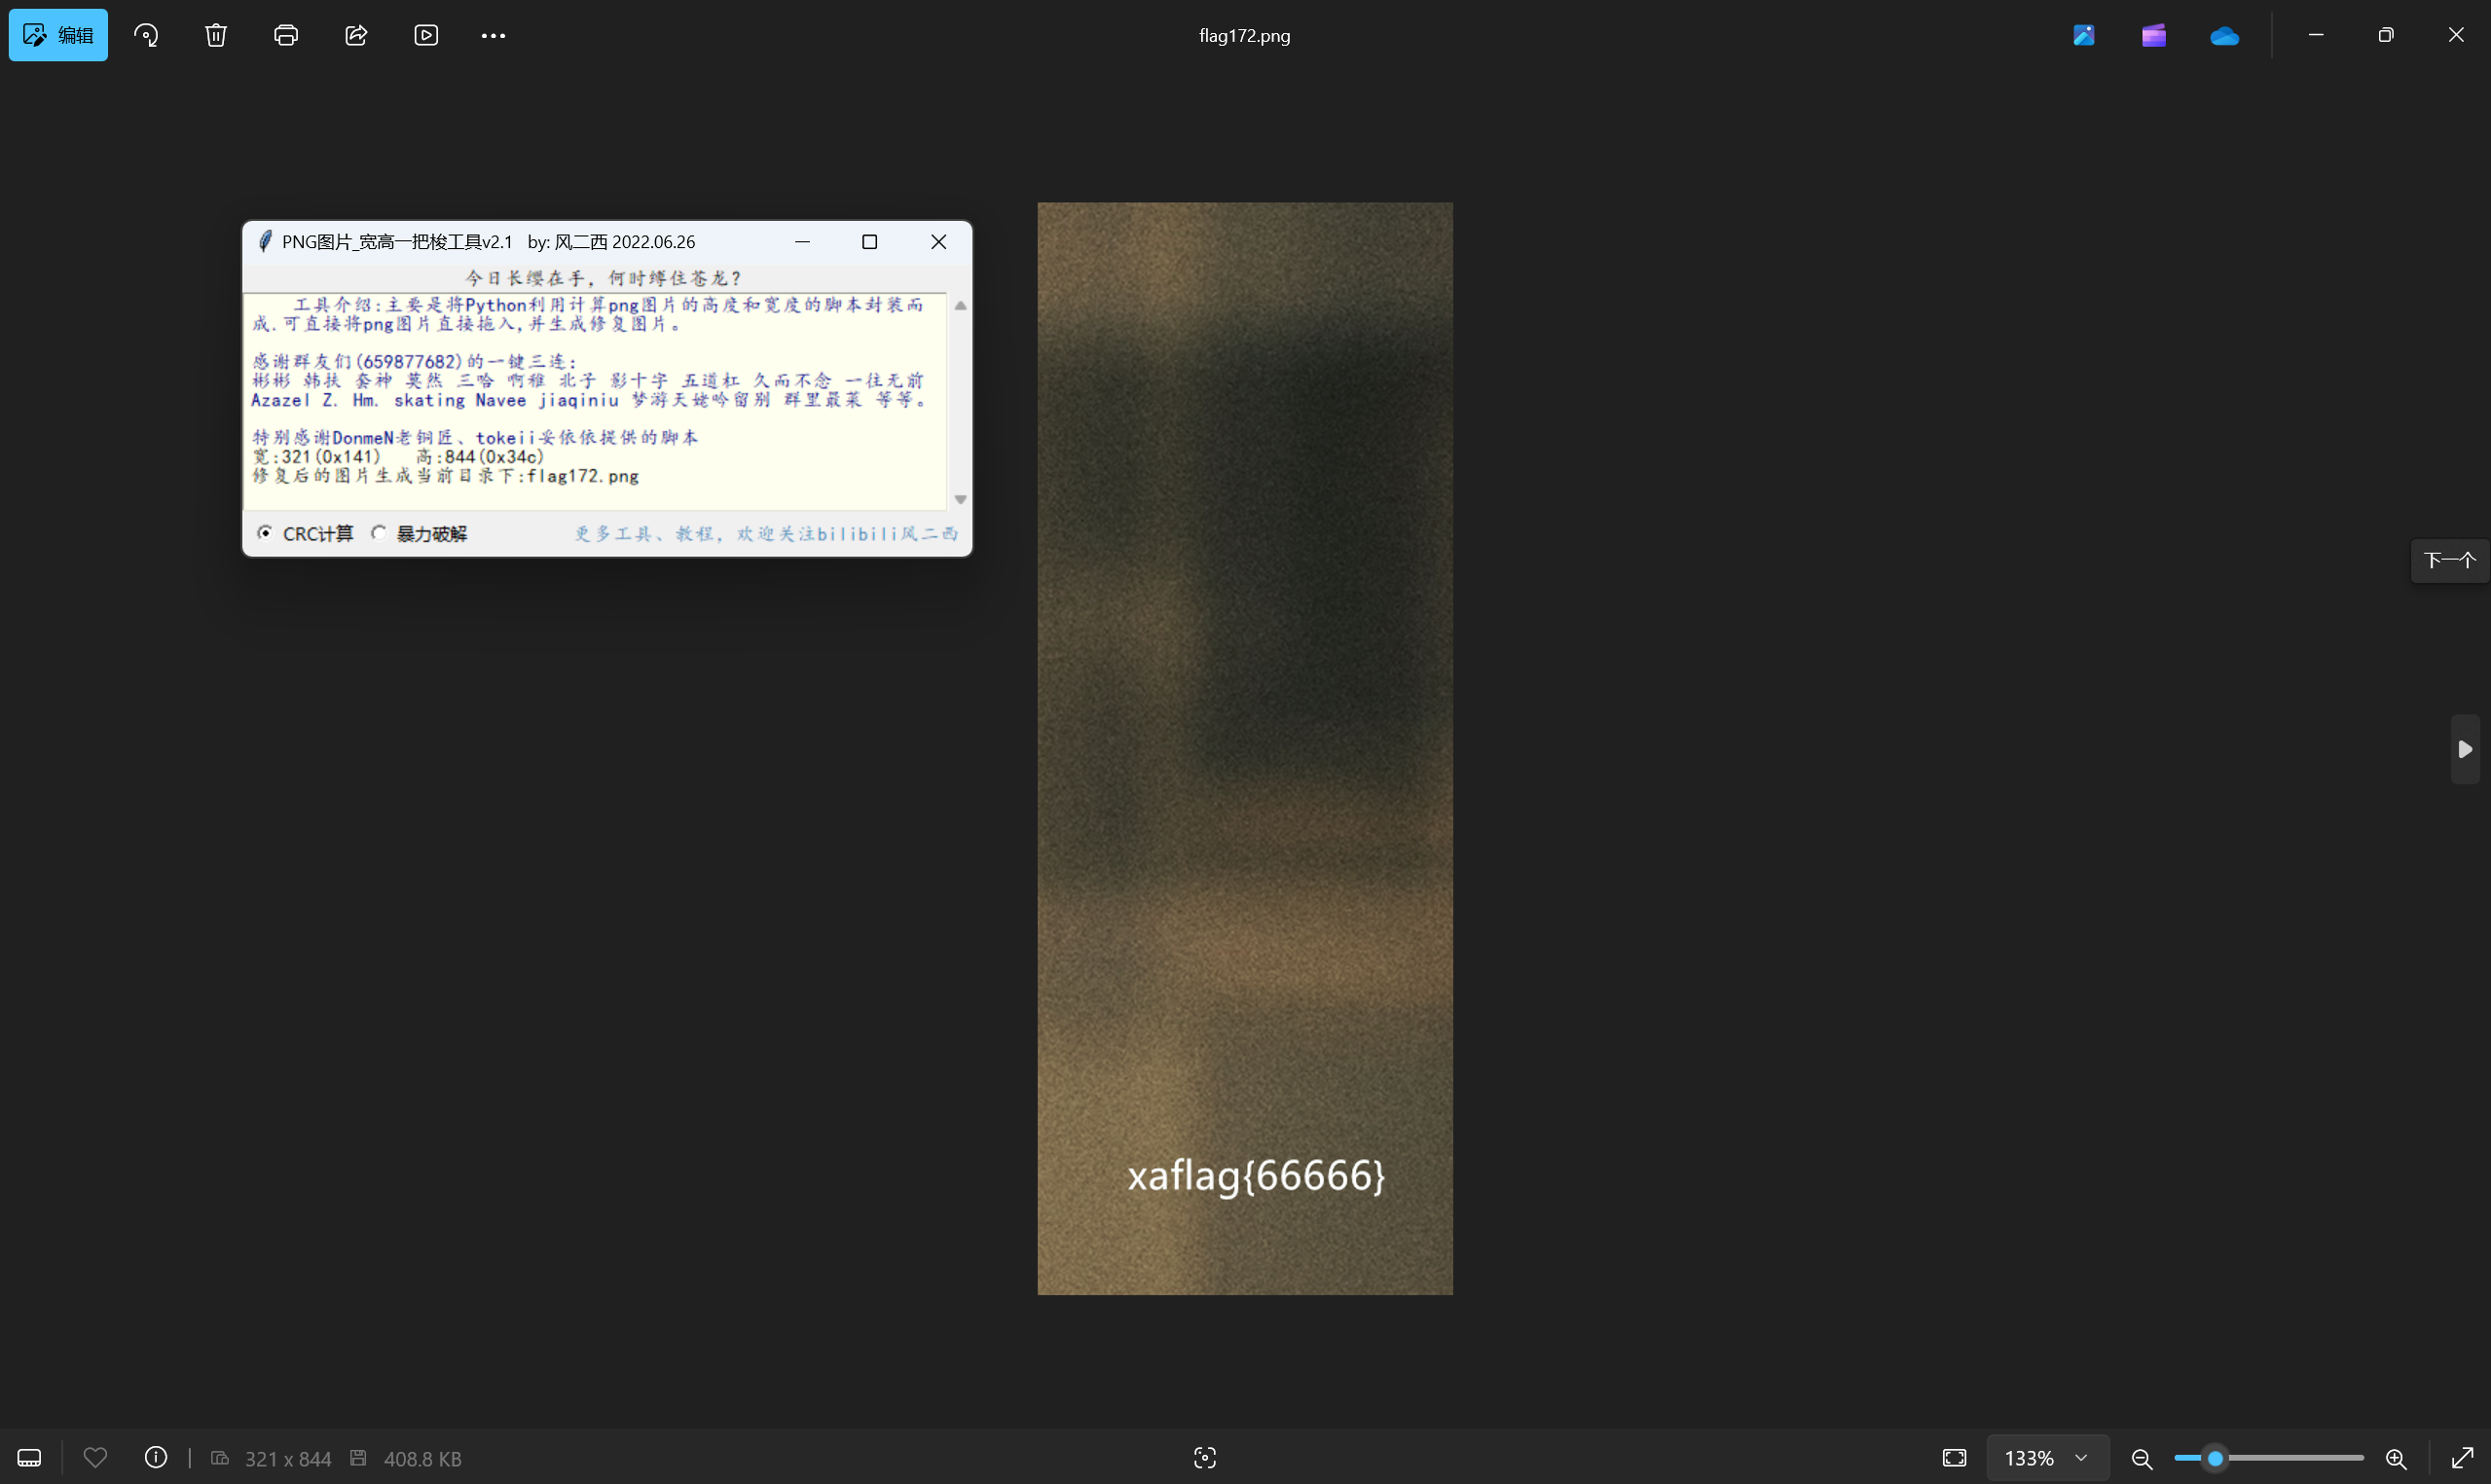Screen dimensions: 2491x1484
Task: Toggle the filmstrip icon in the status bar
Action: [x=30, y=1458]
